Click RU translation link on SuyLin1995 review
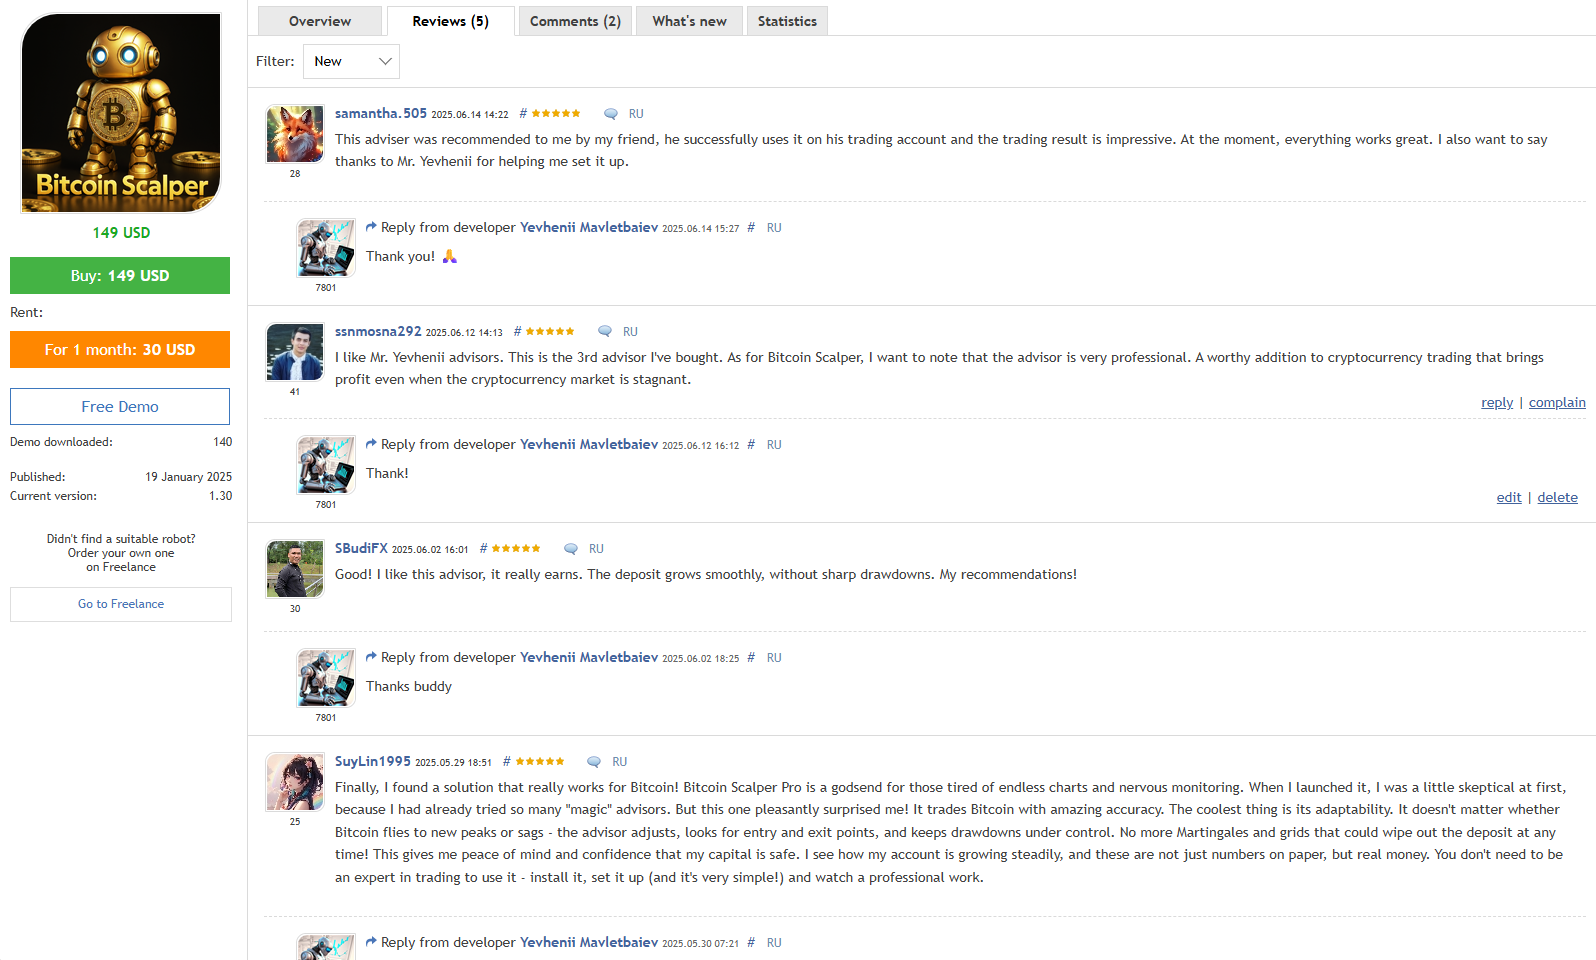The height and width of the screenshot is (960, 1596). 619,762
